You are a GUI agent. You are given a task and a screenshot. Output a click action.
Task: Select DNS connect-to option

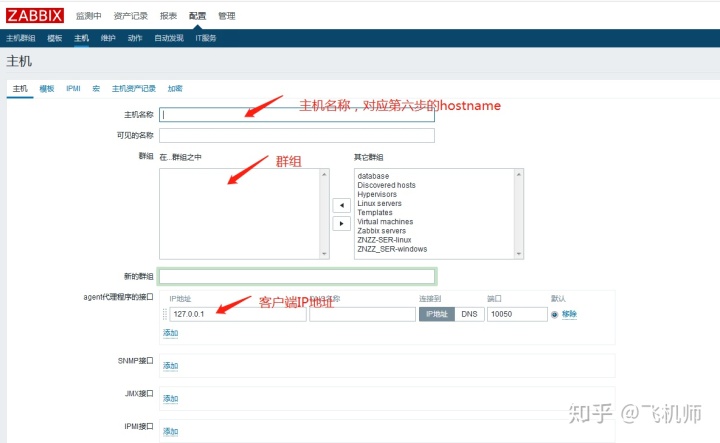(469, 314)
